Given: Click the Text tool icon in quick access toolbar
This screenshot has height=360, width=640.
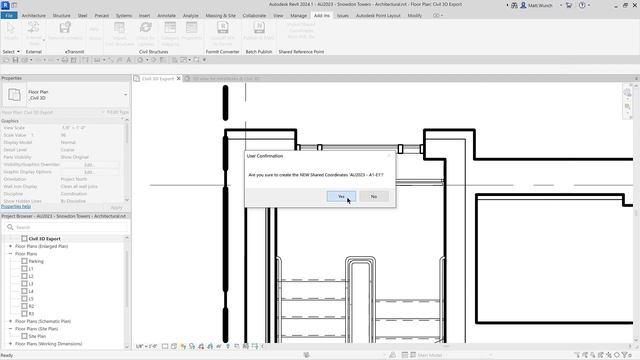Looking at the screenshot, I should point(129,60).
